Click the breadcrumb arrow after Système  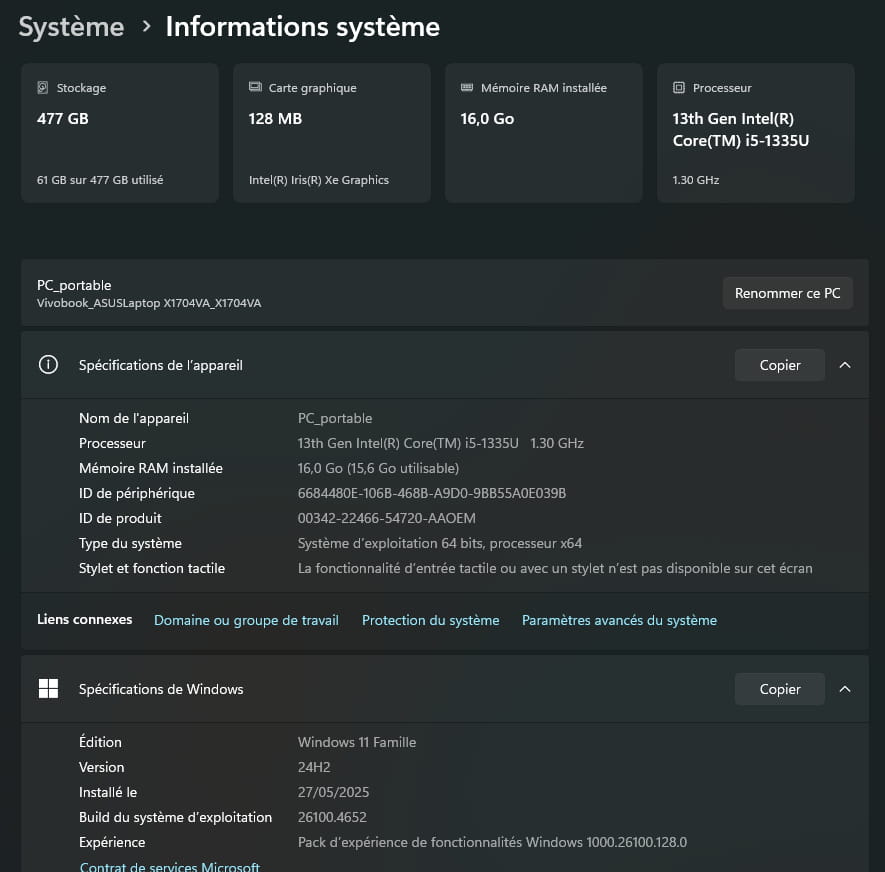click(146, 26)
